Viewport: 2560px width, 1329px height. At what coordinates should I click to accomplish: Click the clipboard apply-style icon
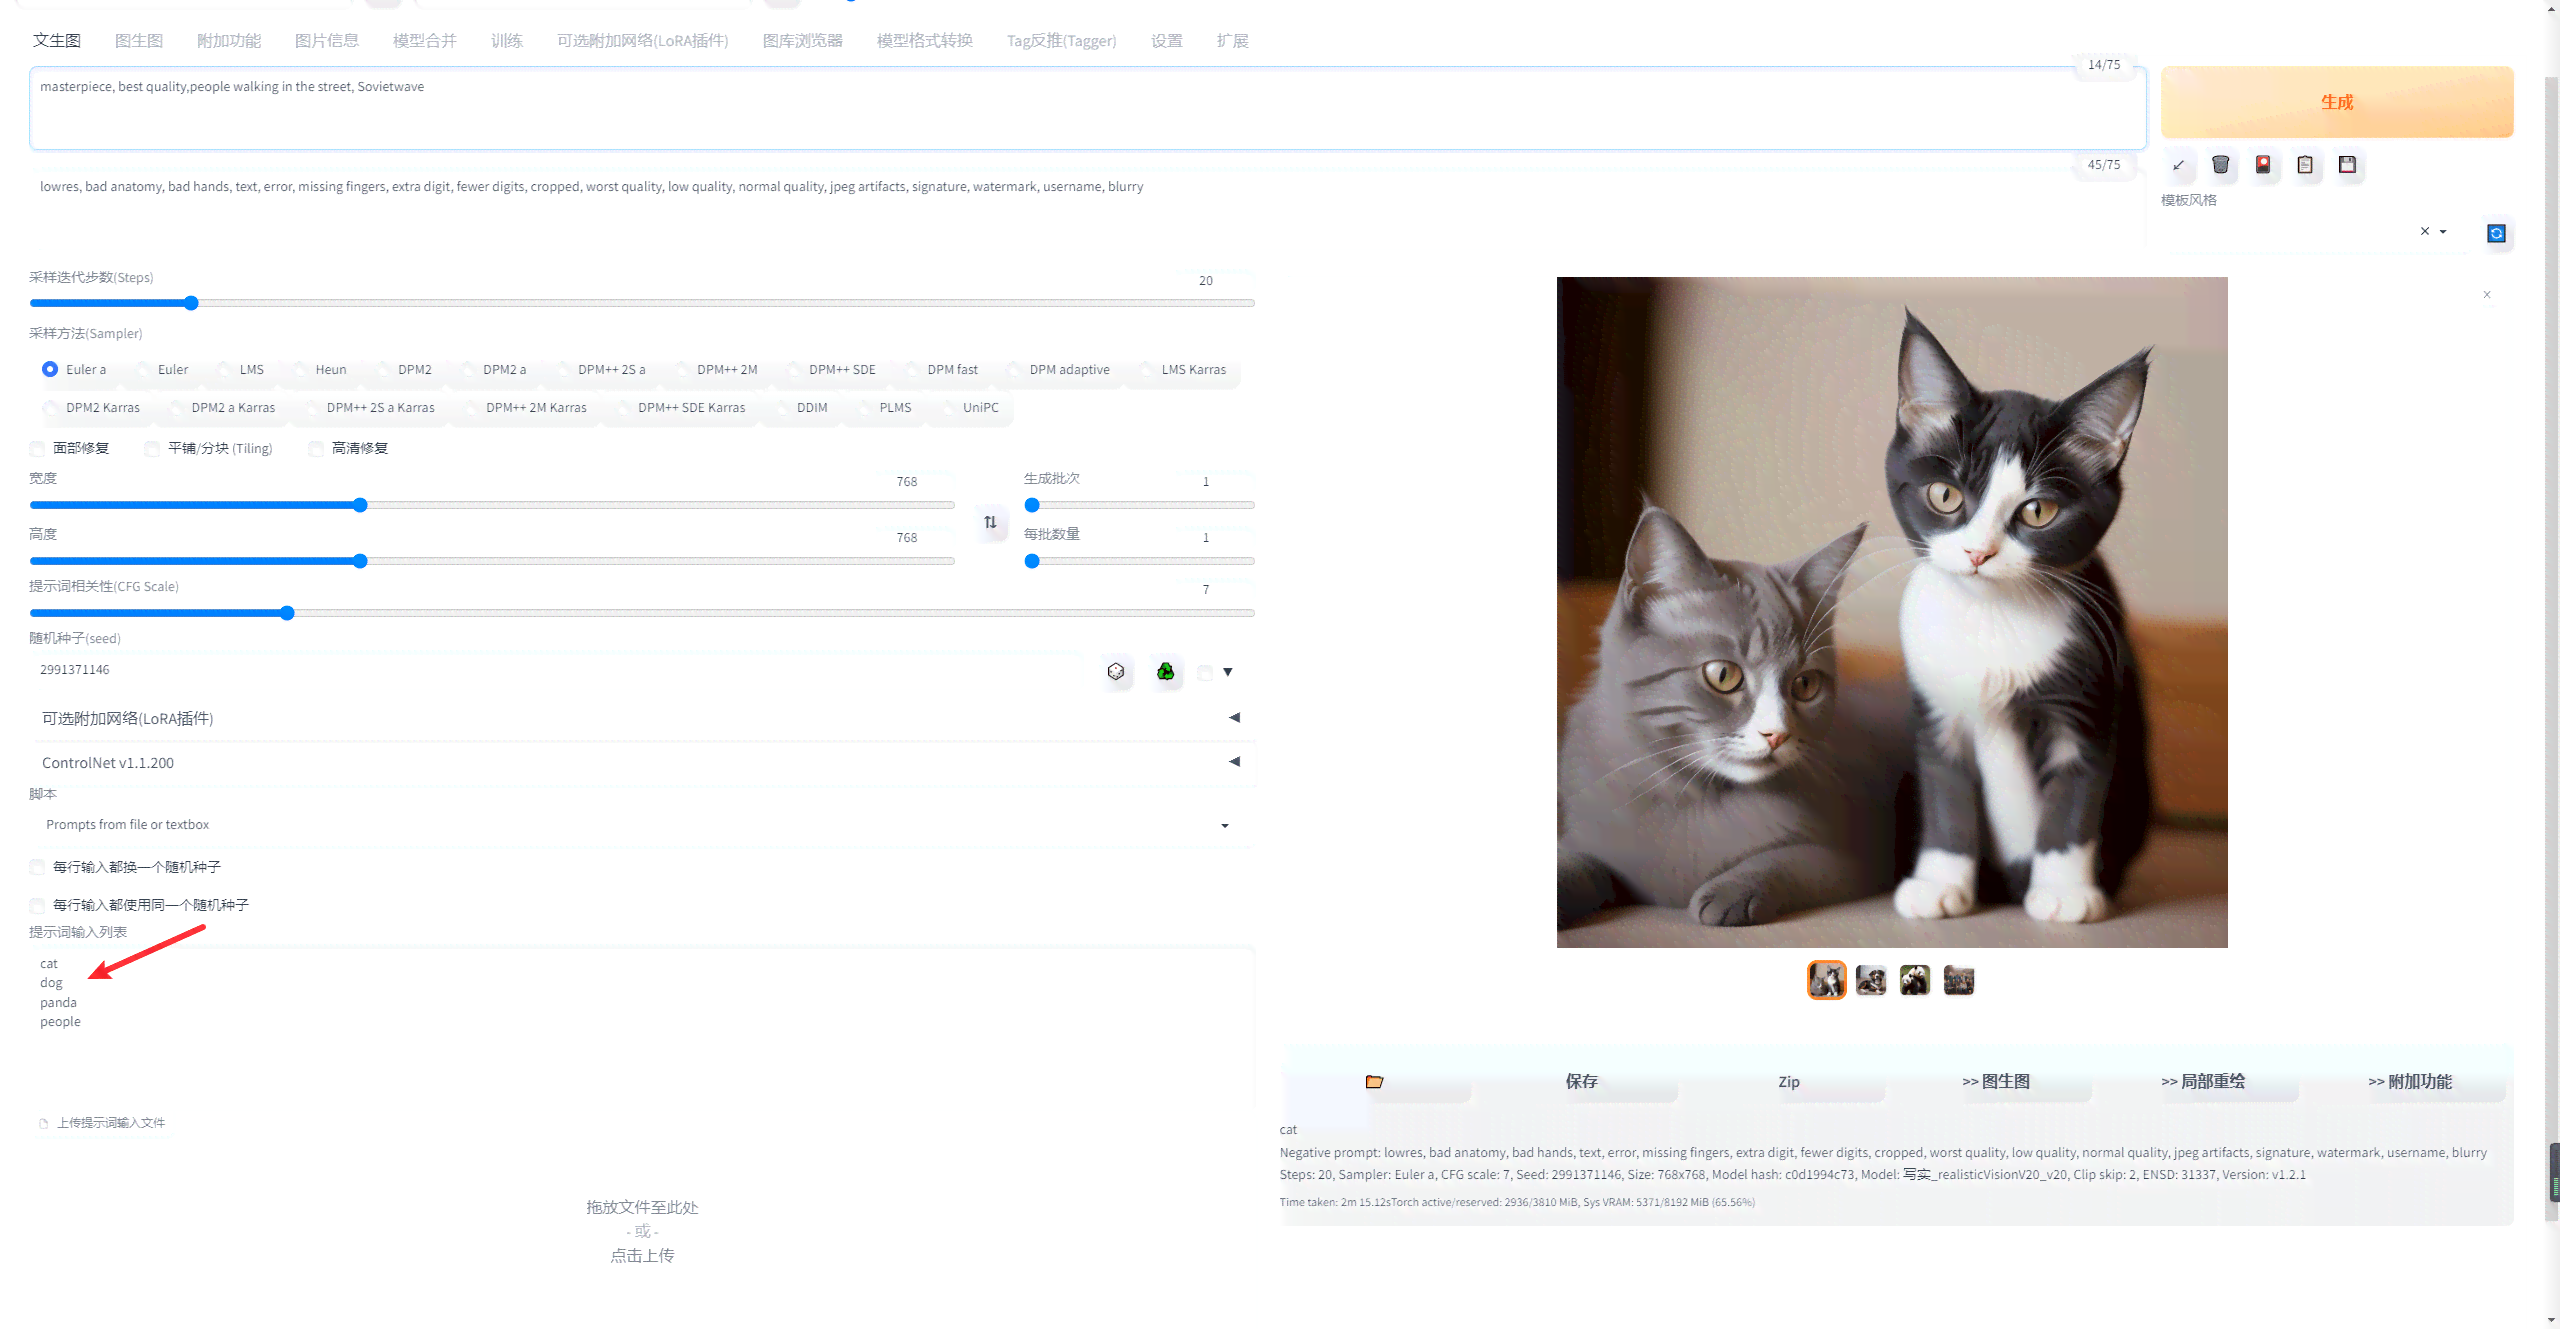click(2305, 165)
